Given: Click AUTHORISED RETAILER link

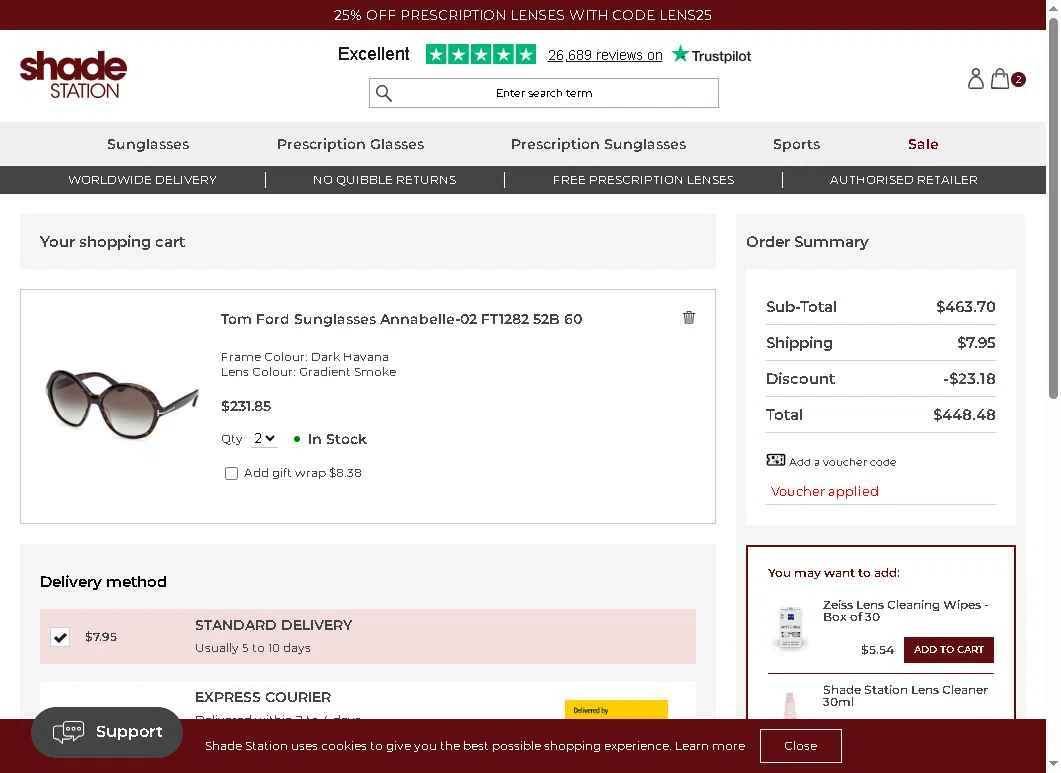Looking at the screenshot, I should pyautogui.click(x=903, y=180).
